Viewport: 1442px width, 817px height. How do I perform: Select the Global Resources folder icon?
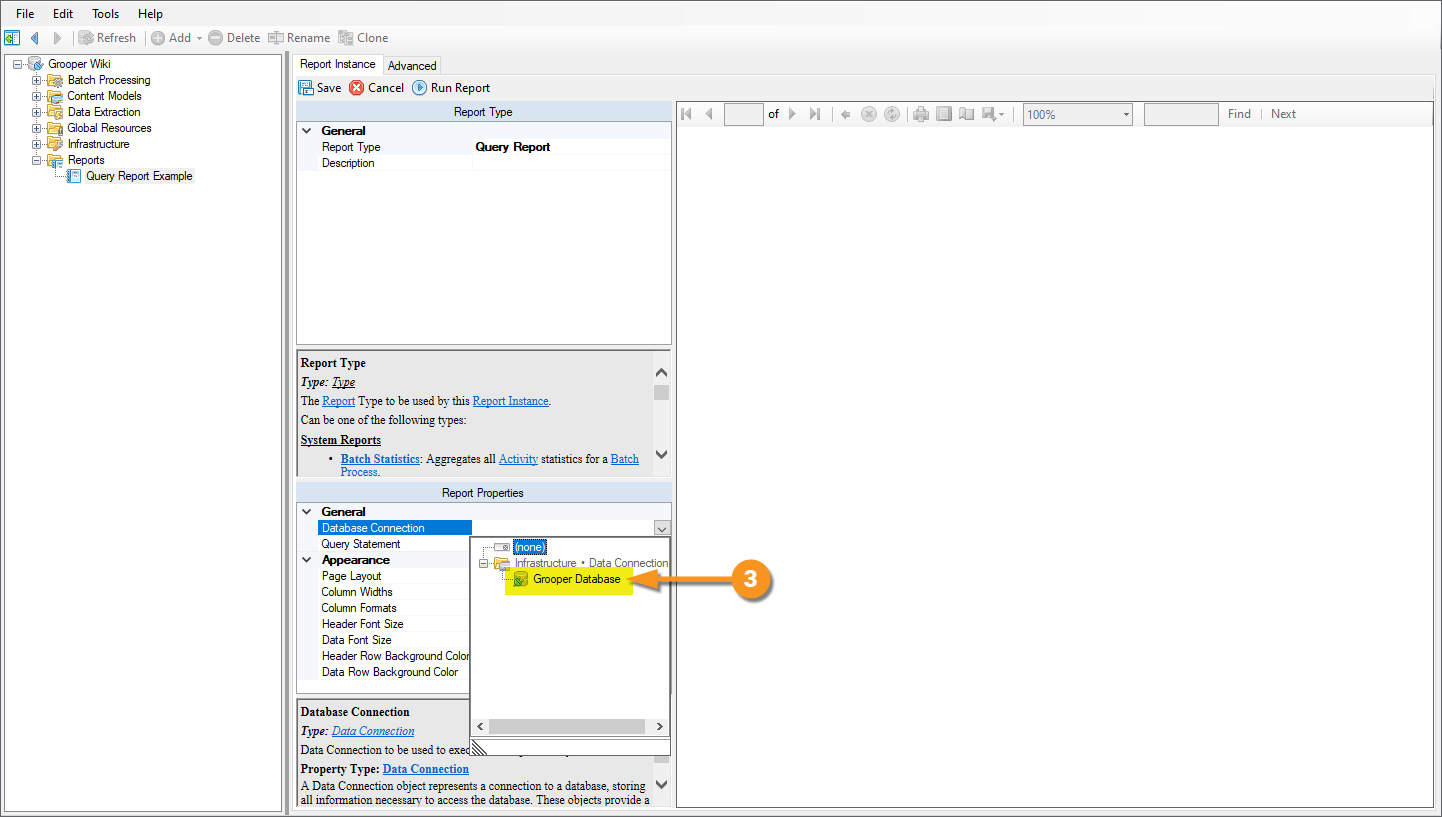54,128
